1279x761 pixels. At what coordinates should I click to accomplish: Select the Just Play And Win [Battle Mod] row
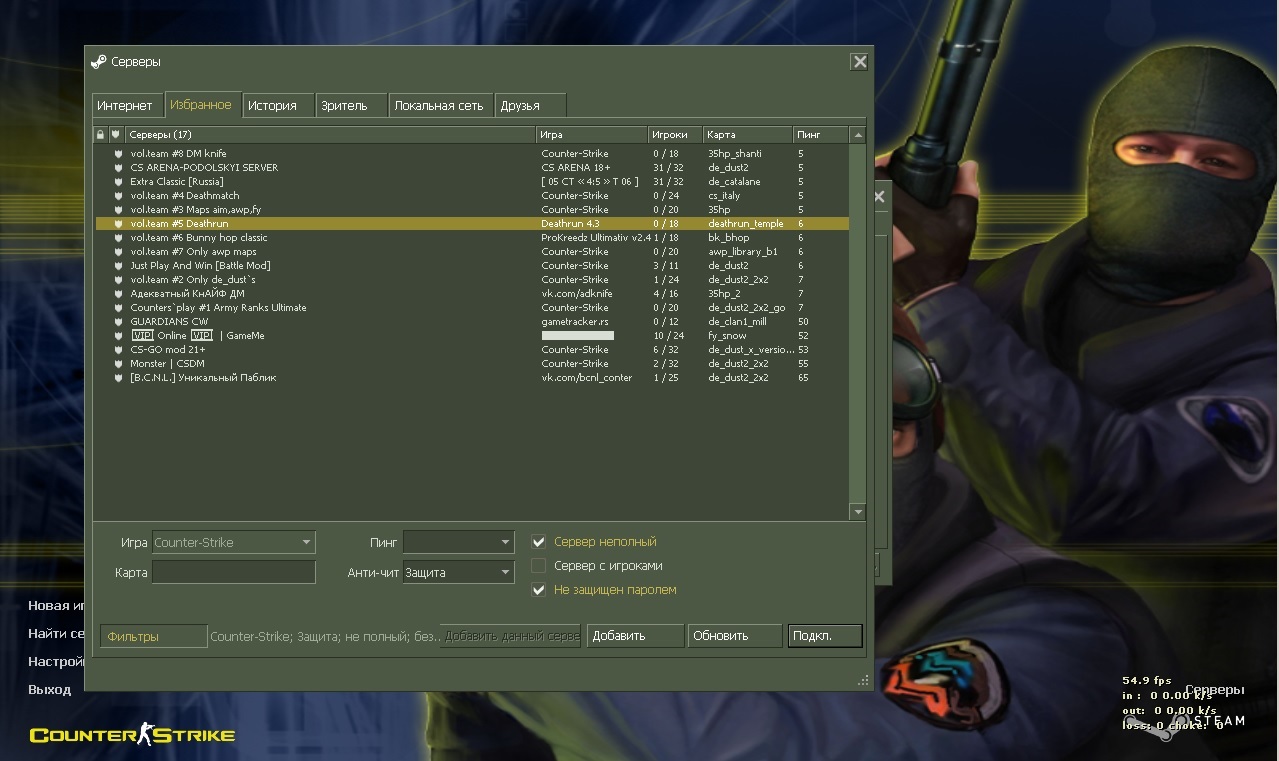point(472,266)
